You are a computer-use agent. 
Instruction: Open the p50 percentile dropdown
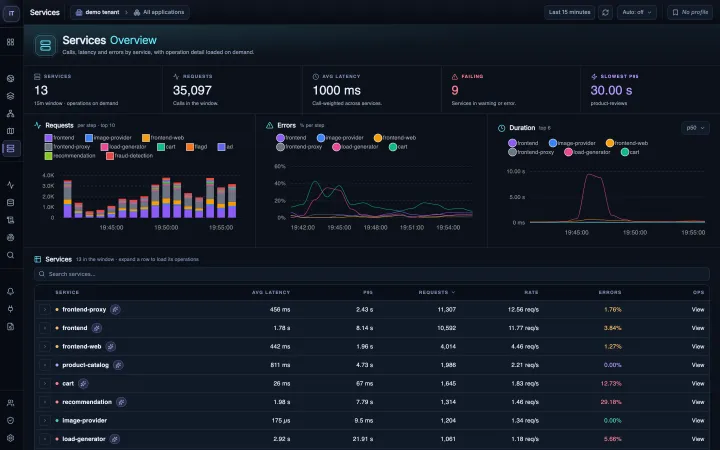[x=695, y=128]
